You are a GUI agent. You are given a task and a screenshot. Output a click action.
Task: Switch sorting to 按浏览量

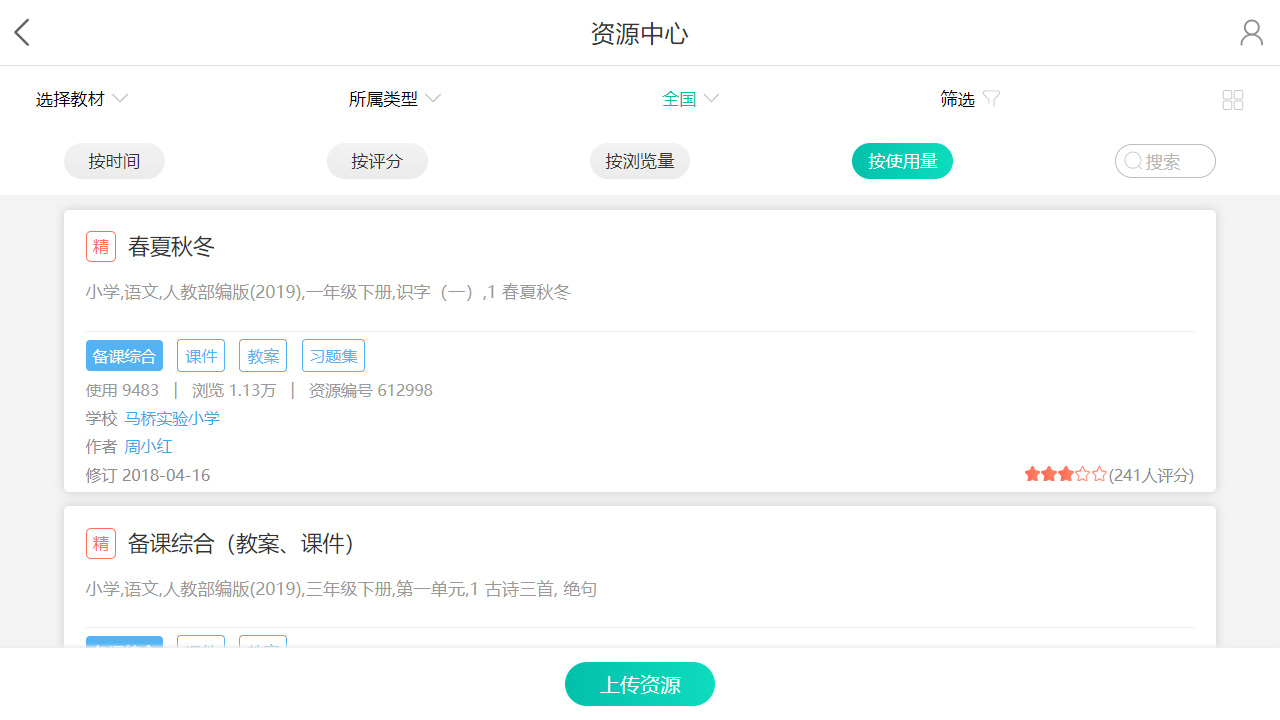[x=639, y=160]
